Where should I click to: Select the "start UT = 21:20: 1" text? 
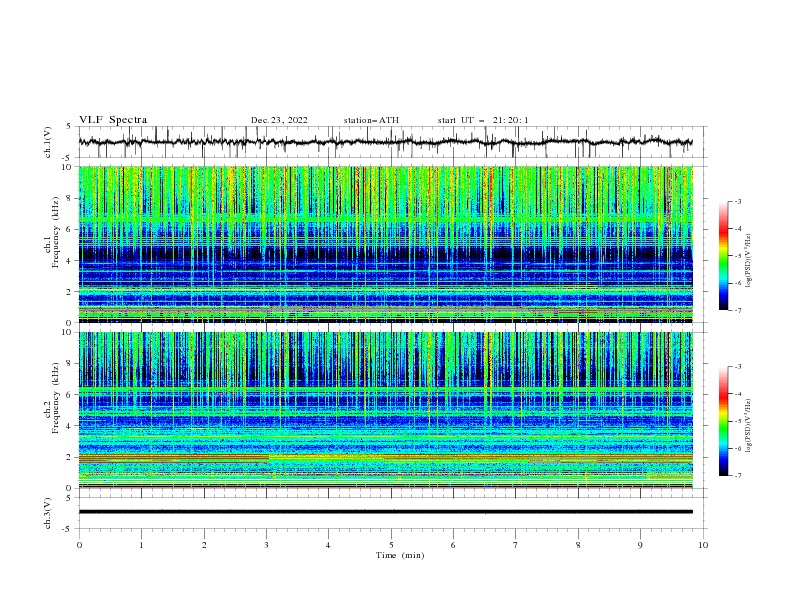483,120
